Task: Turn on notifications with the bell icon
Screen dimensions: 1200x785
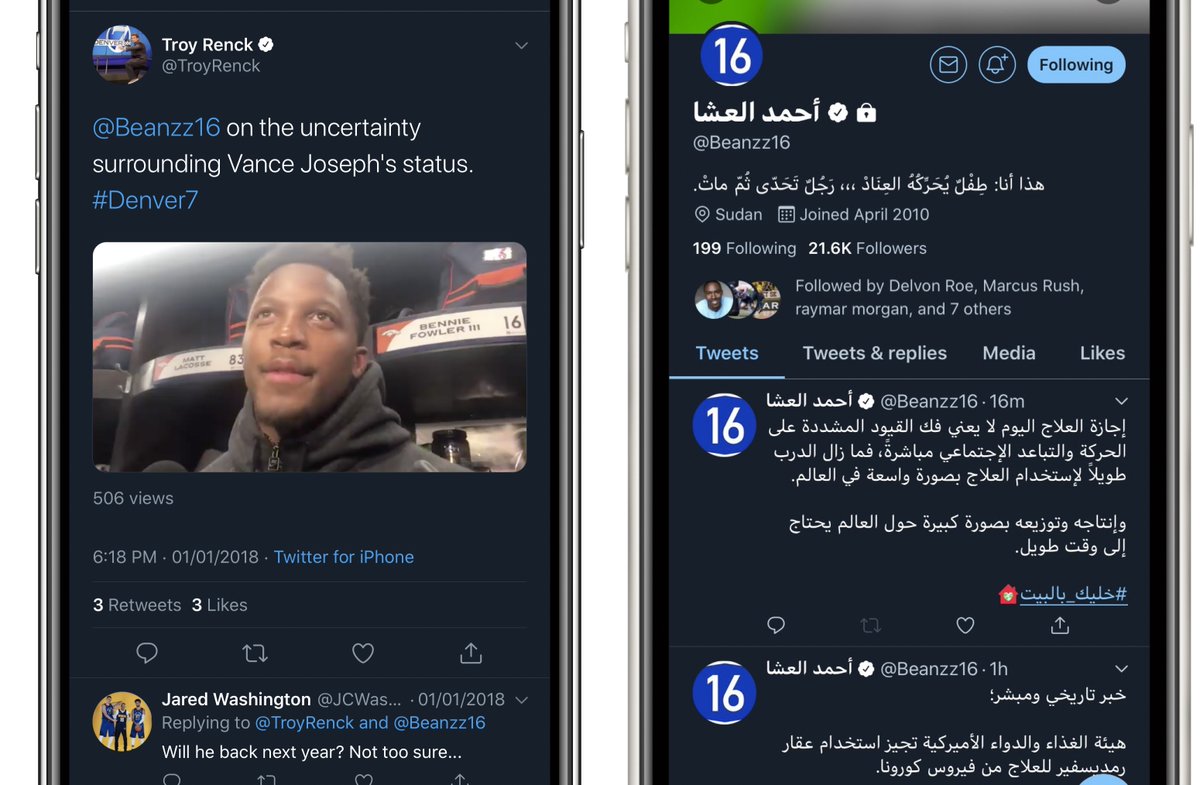Action: (997, 65)
